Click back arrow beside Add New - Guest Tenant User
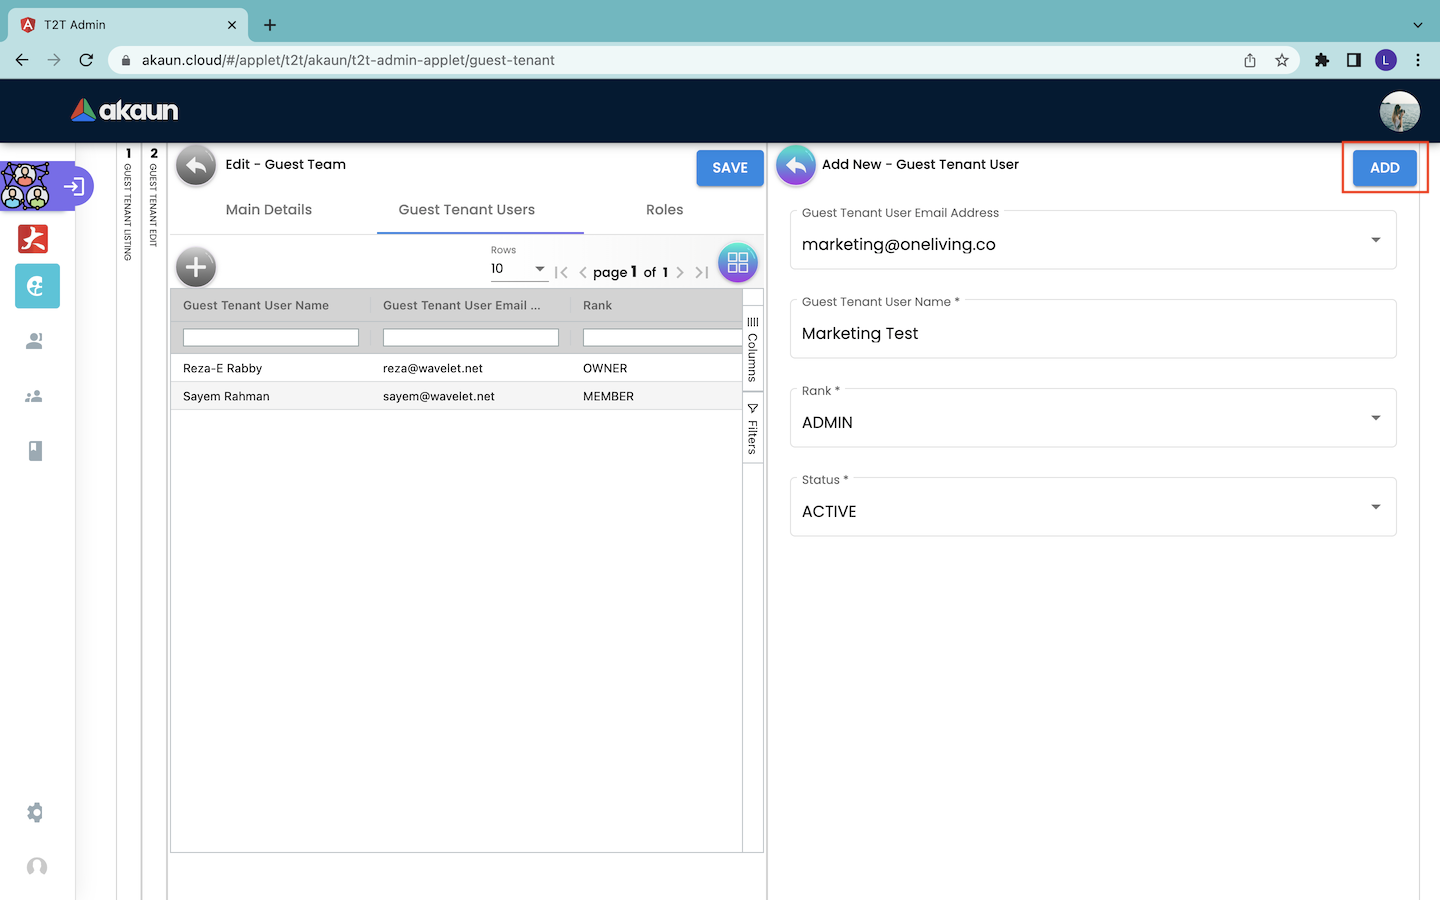The height and width of the screenshot is (900, 1440). click(796, 166)
